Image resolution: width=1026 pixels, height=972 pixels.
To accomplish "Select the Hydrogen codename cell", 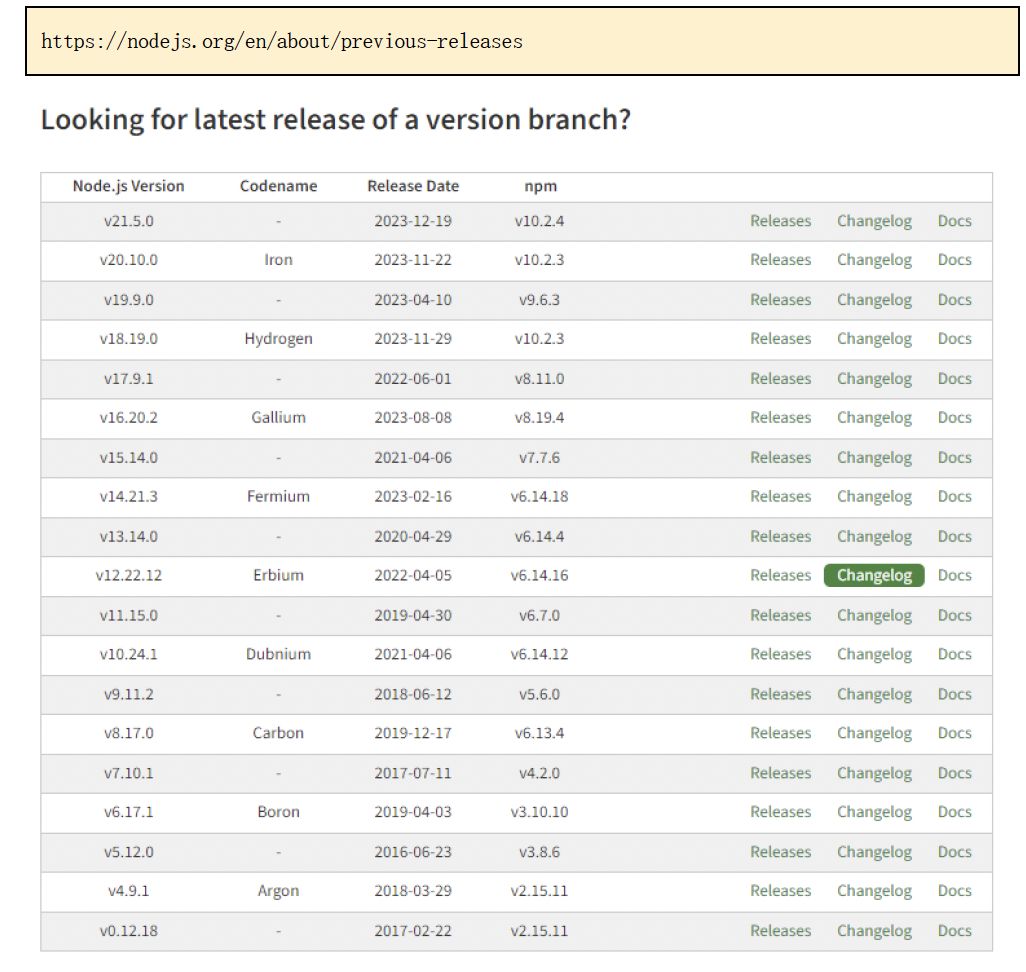I will [279, 339].
